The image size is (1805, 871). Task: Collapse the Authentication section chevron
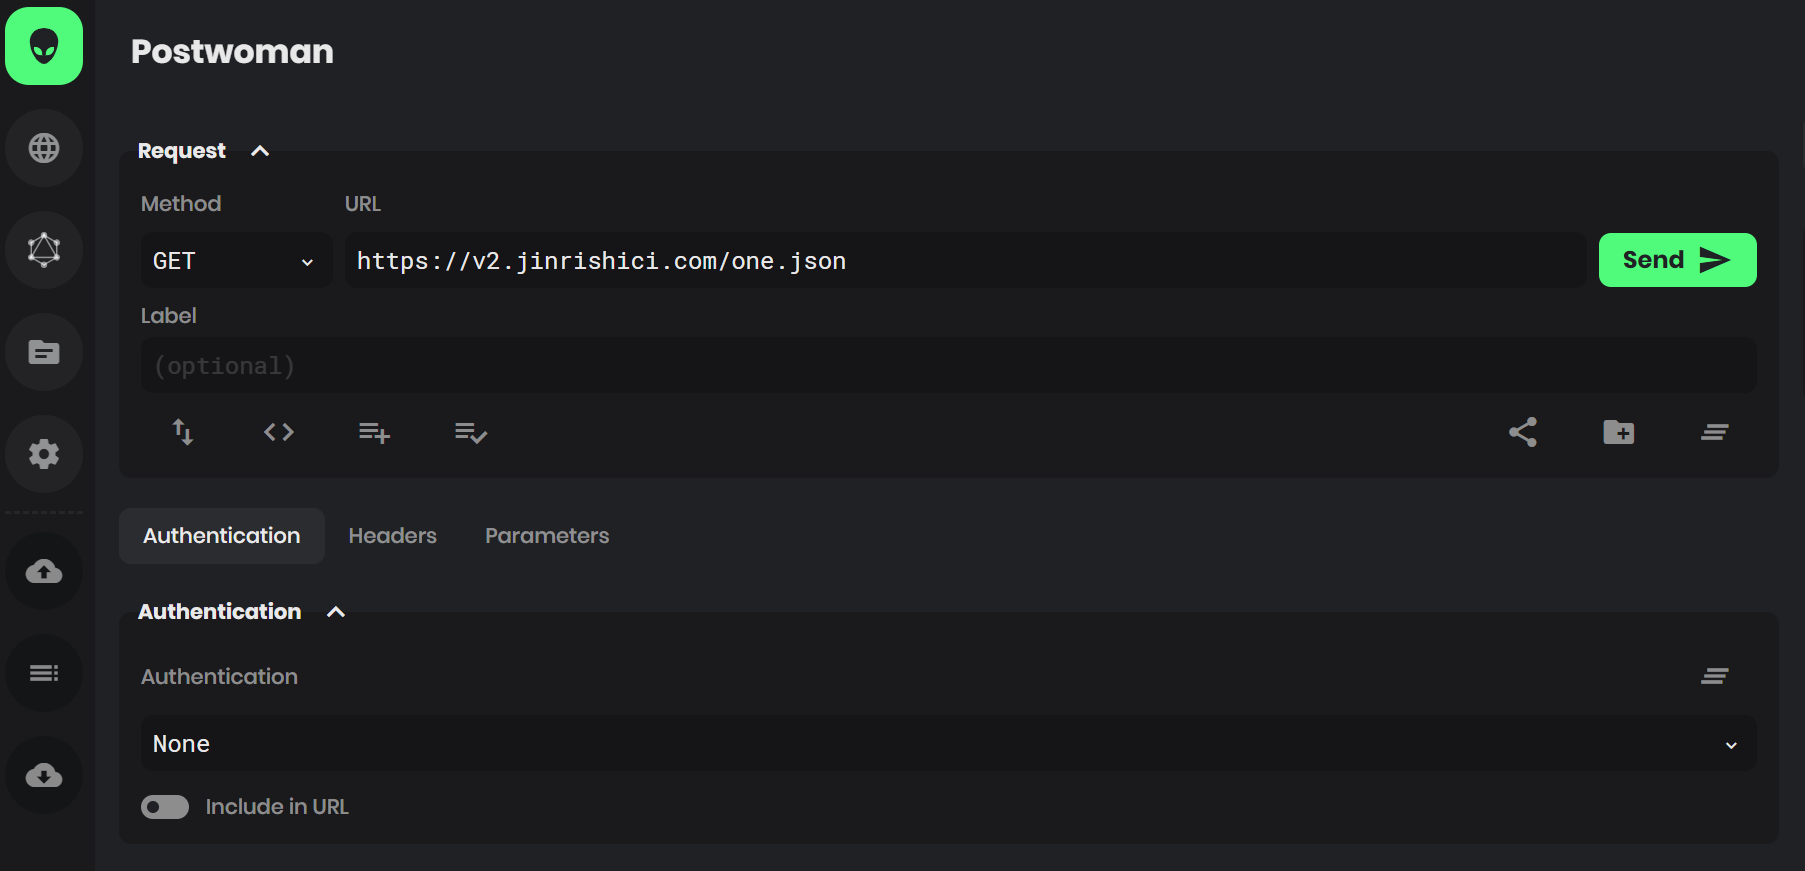[336, 612]
